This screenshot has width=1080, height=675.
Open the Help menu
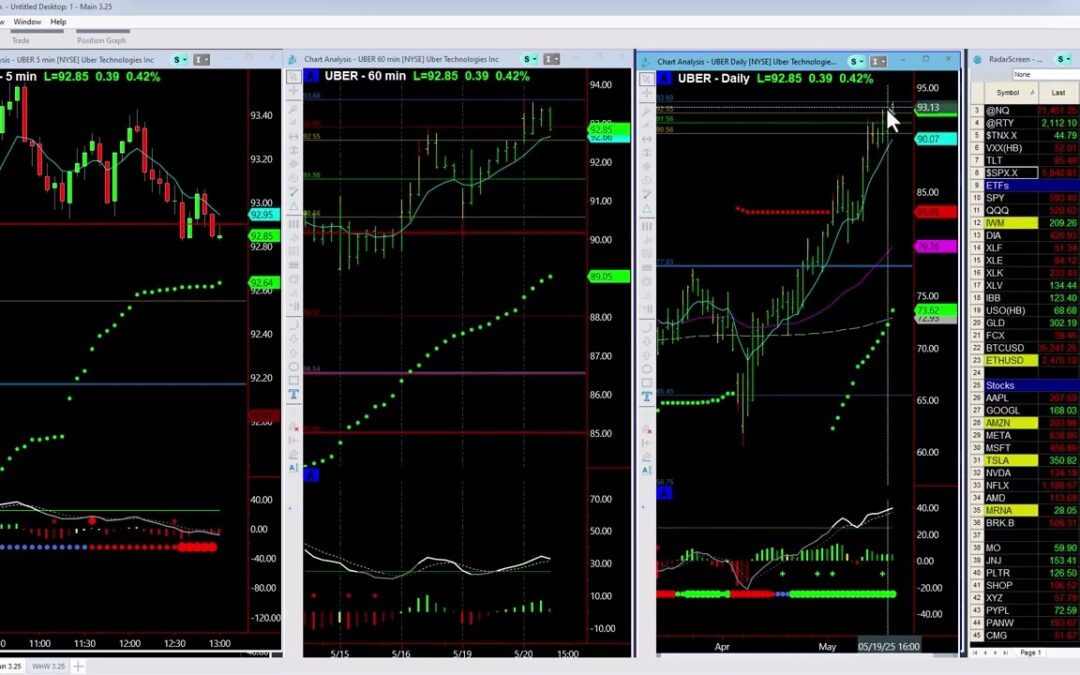point(58,22)
